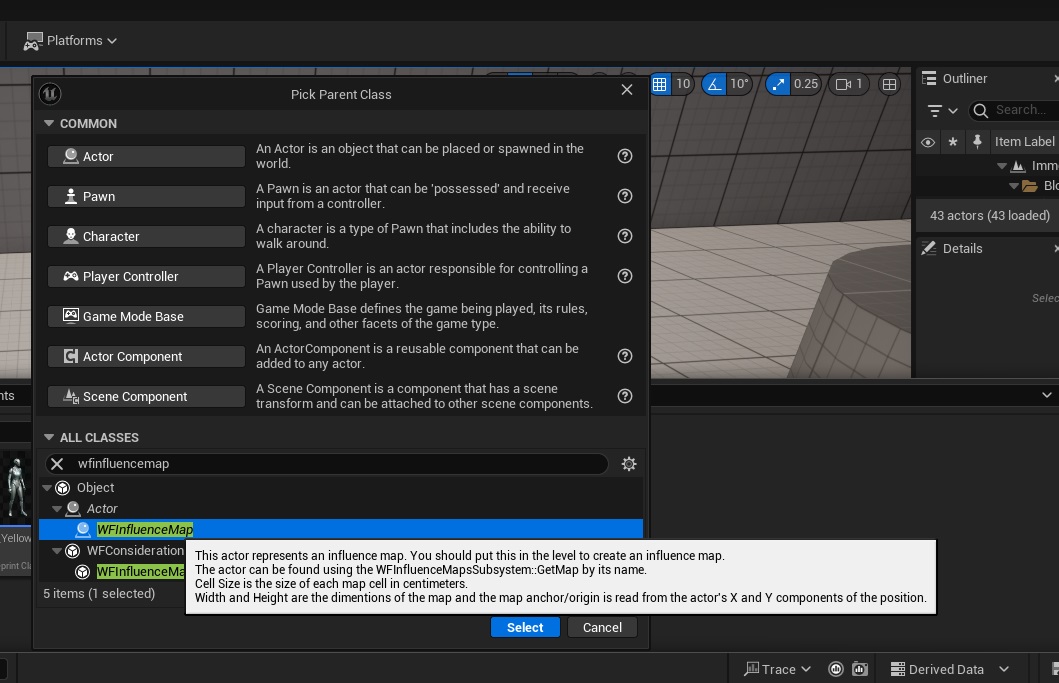
Task: Toggle scale snapping in viewport toolbar
Action: coord(778,84)
